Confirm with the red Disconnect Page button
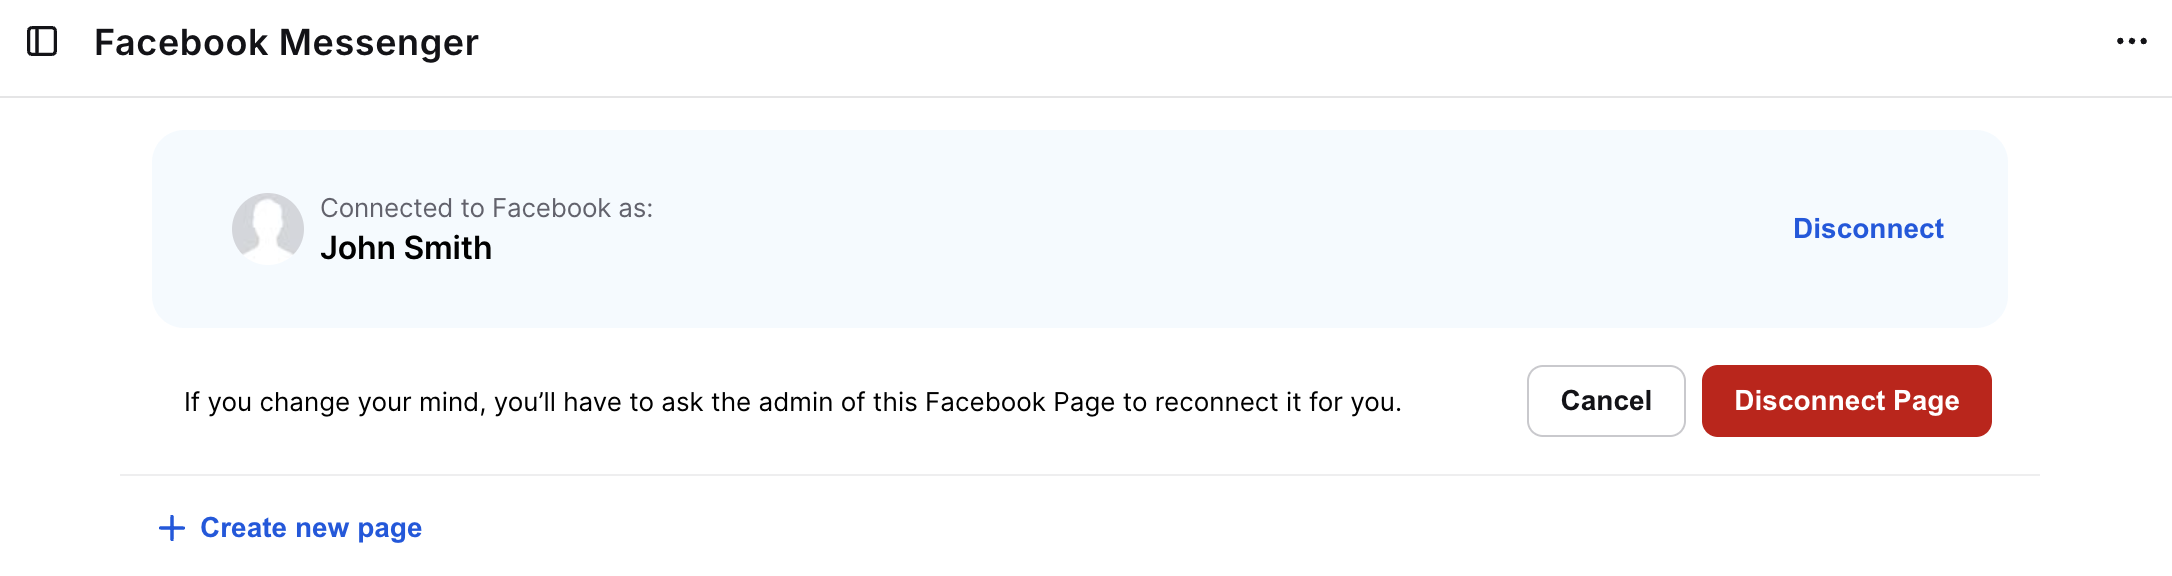Screen dimensions: 2172x576 [x=1846, y=401]
